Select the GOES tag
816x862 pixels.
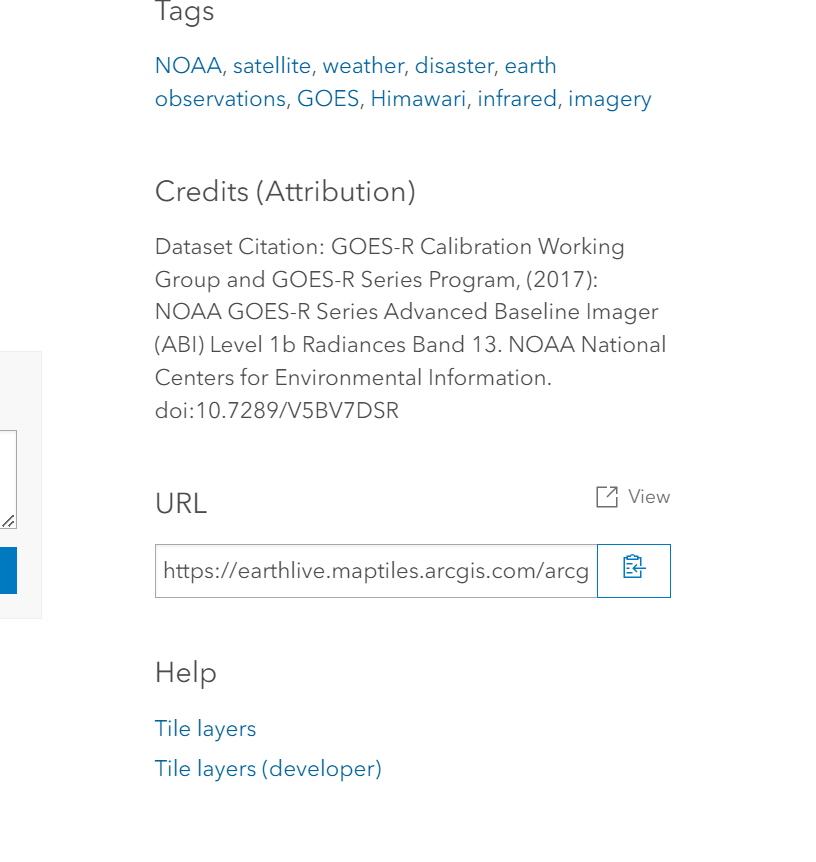[x=328, y=98]
